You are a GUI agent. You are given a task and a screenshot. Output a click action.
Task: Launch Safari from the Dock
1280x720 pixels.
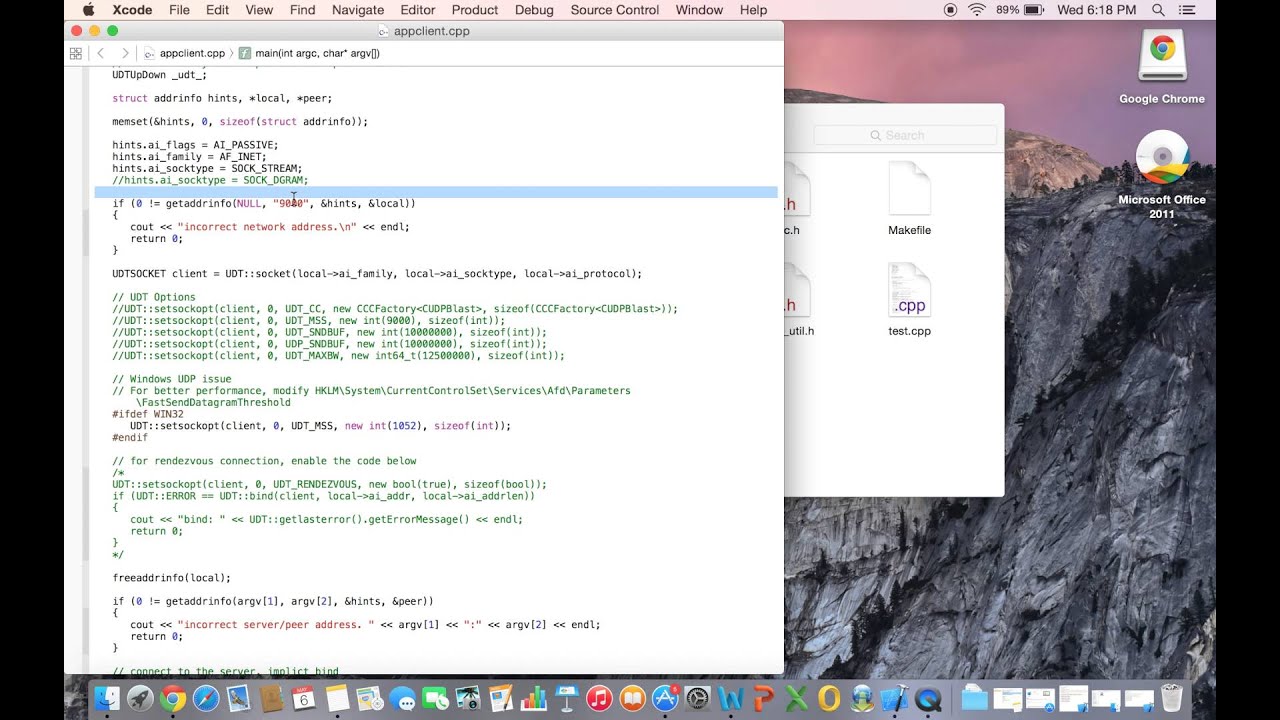(206, 698)
